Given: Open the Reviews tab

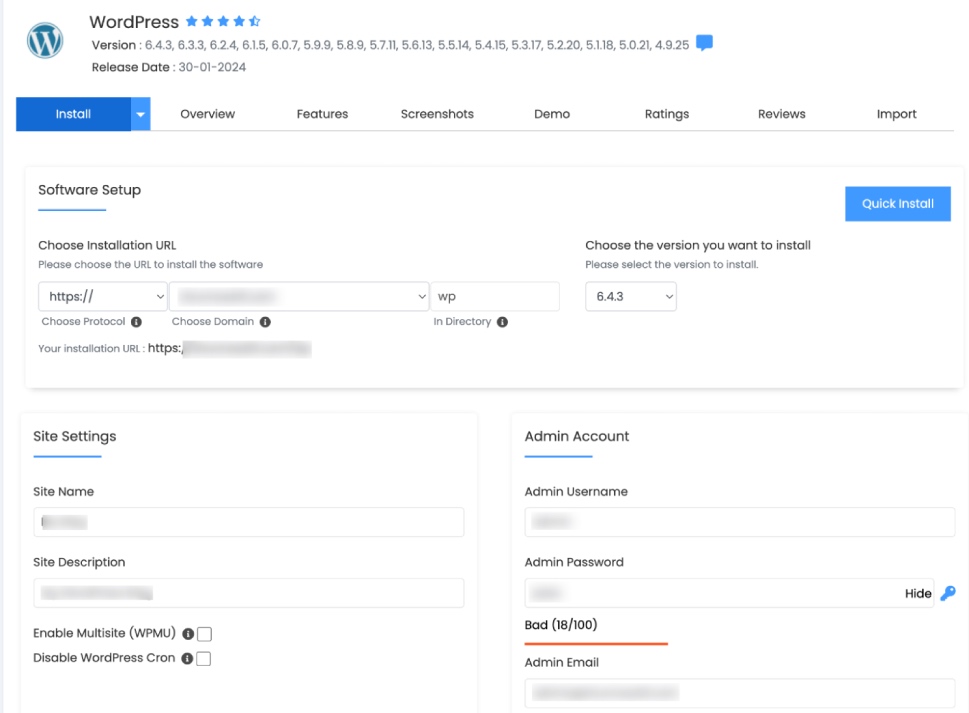Looking at the screenshot, I should (781, 114).
